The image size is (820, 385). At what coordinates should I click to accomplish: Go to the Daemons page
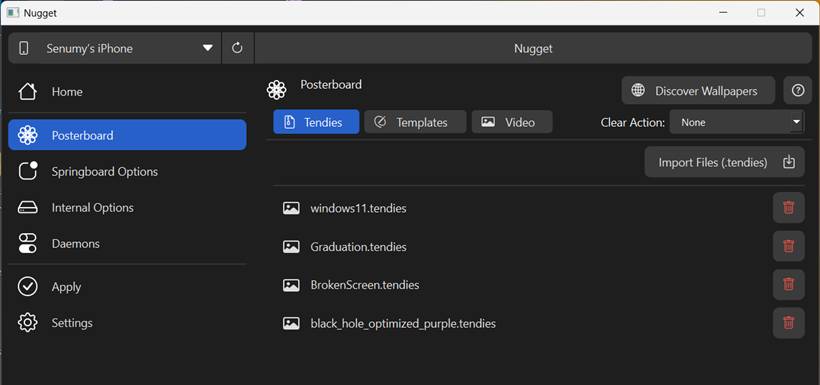coord(127,244)
